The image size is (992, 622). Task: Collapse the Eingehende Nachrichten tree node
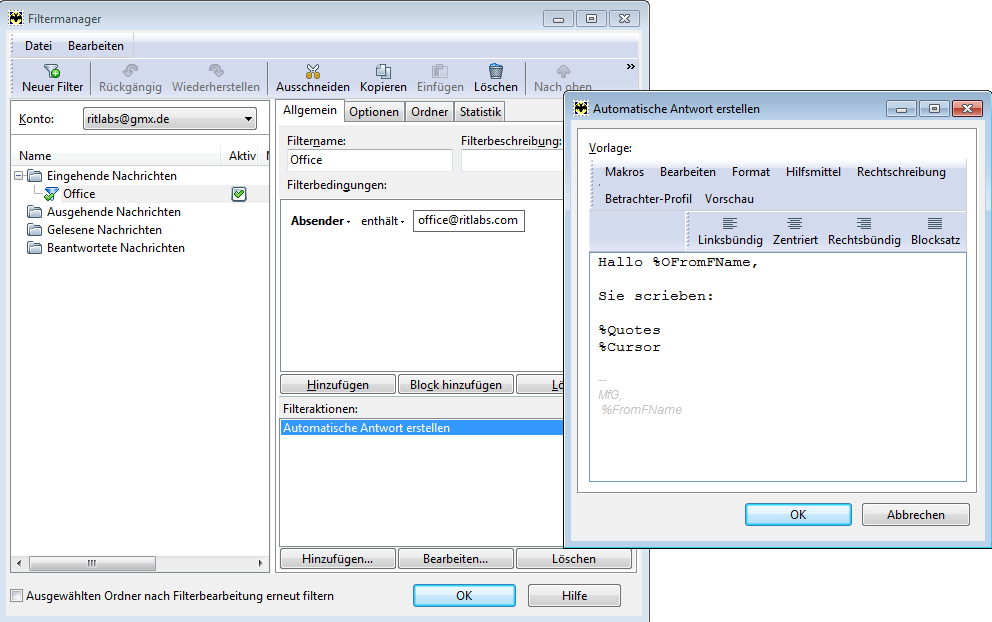click(x=19, y=175)
